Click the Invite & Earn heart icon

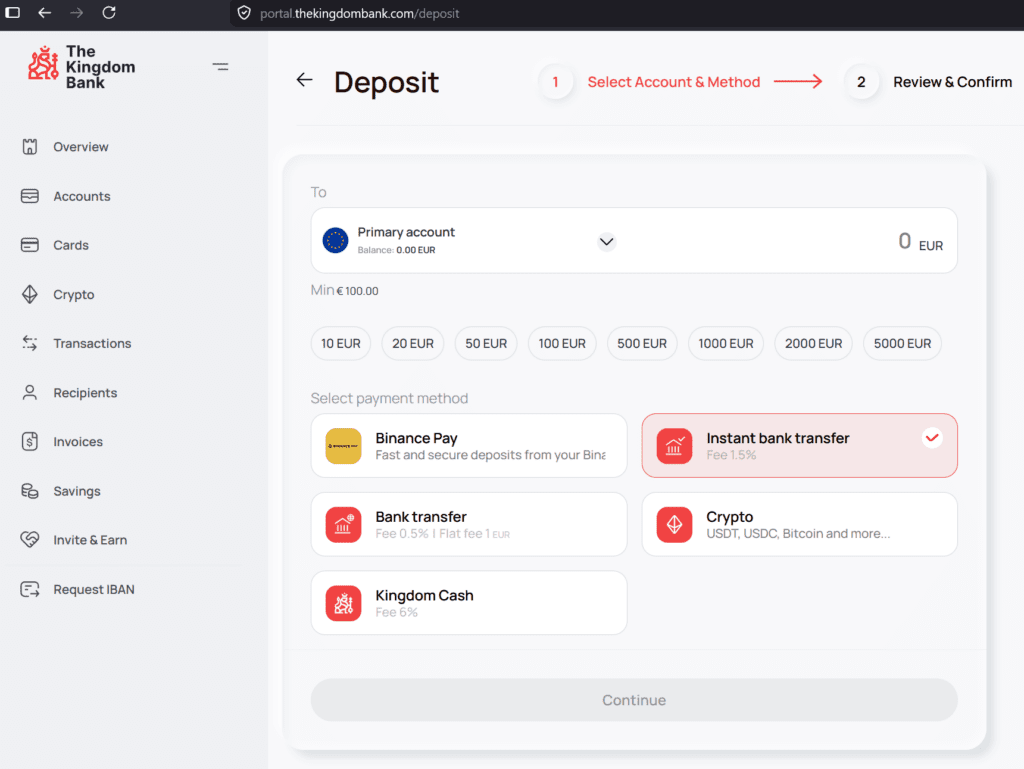pyautogui.click(x=29, y=540)
